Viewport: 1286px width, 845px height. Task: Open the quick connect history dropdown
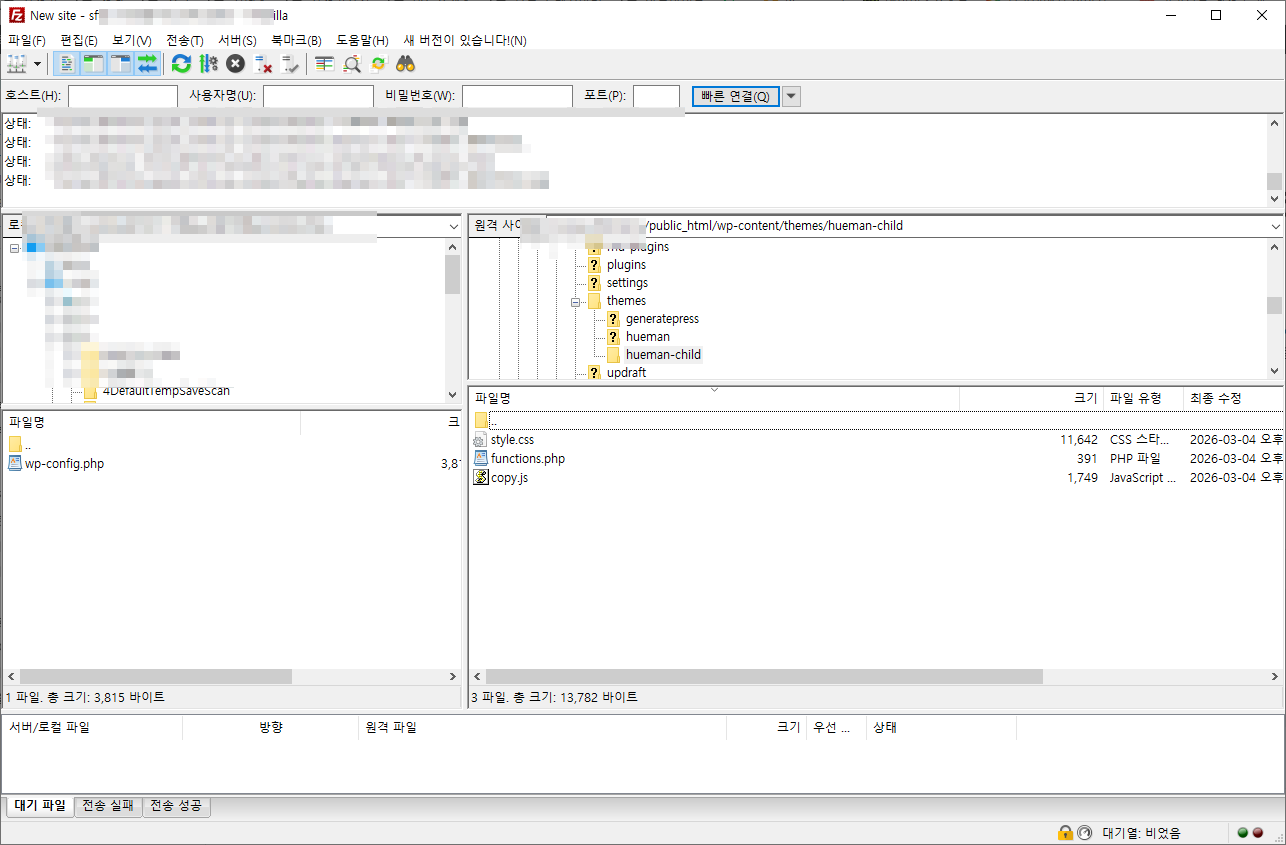point(791,96)
